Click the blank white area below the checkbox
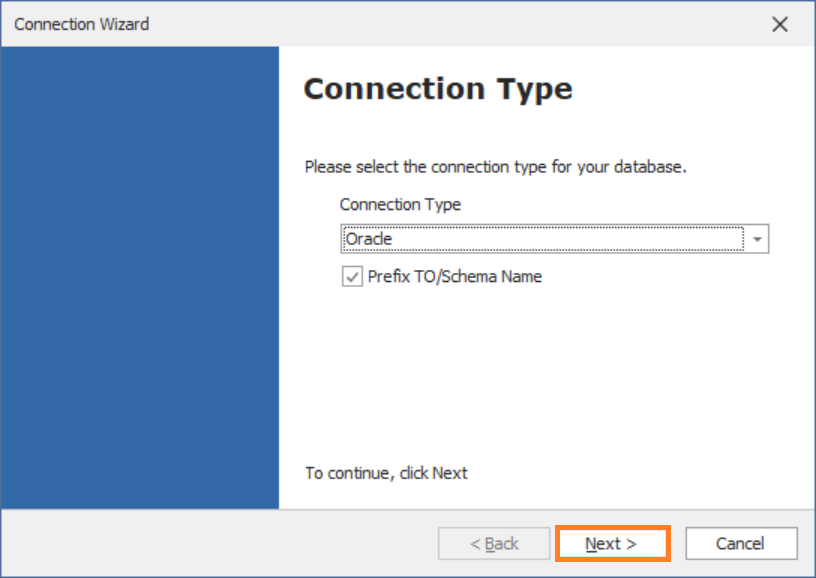This screenshot has width=816, height=578. [x=546, y=375]
